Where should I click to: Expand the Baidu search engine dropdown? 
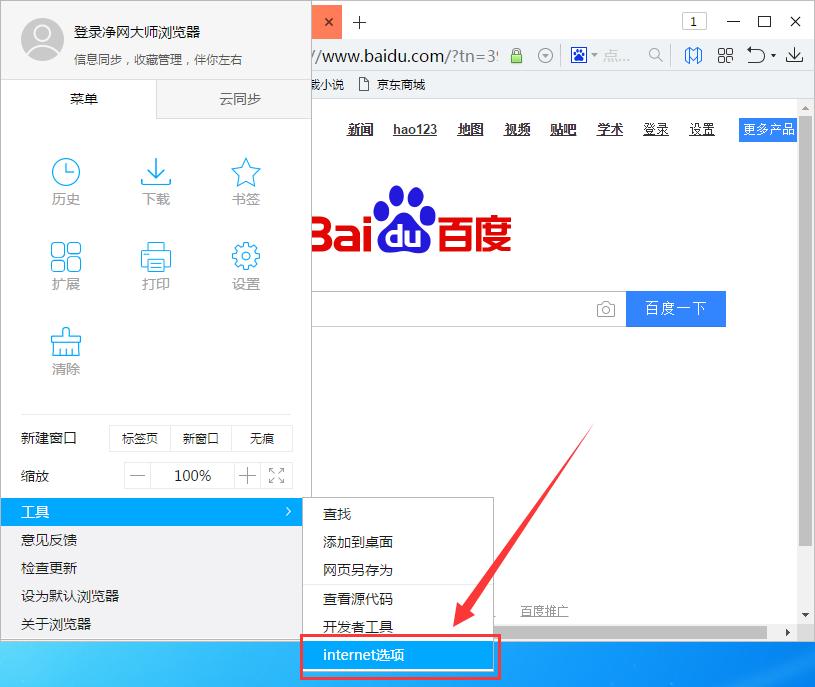click(x=595, y=55)
